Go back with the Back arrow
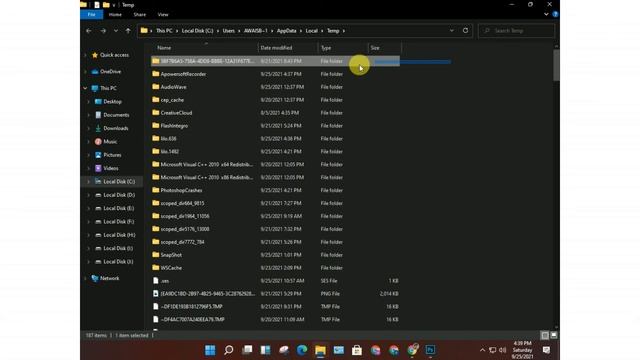The width and height of the screenshot is (640, 360). click(89, 31)
